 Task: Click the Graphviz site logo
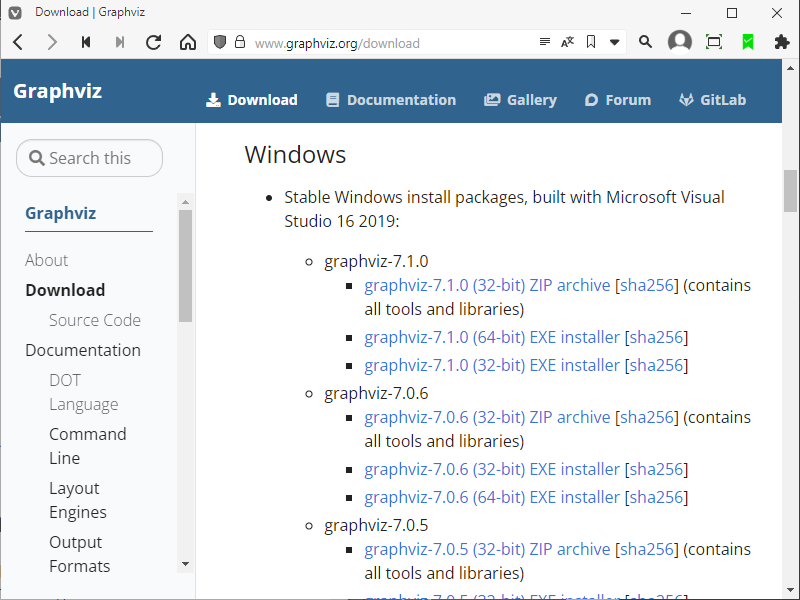click(x=58, y=91)
